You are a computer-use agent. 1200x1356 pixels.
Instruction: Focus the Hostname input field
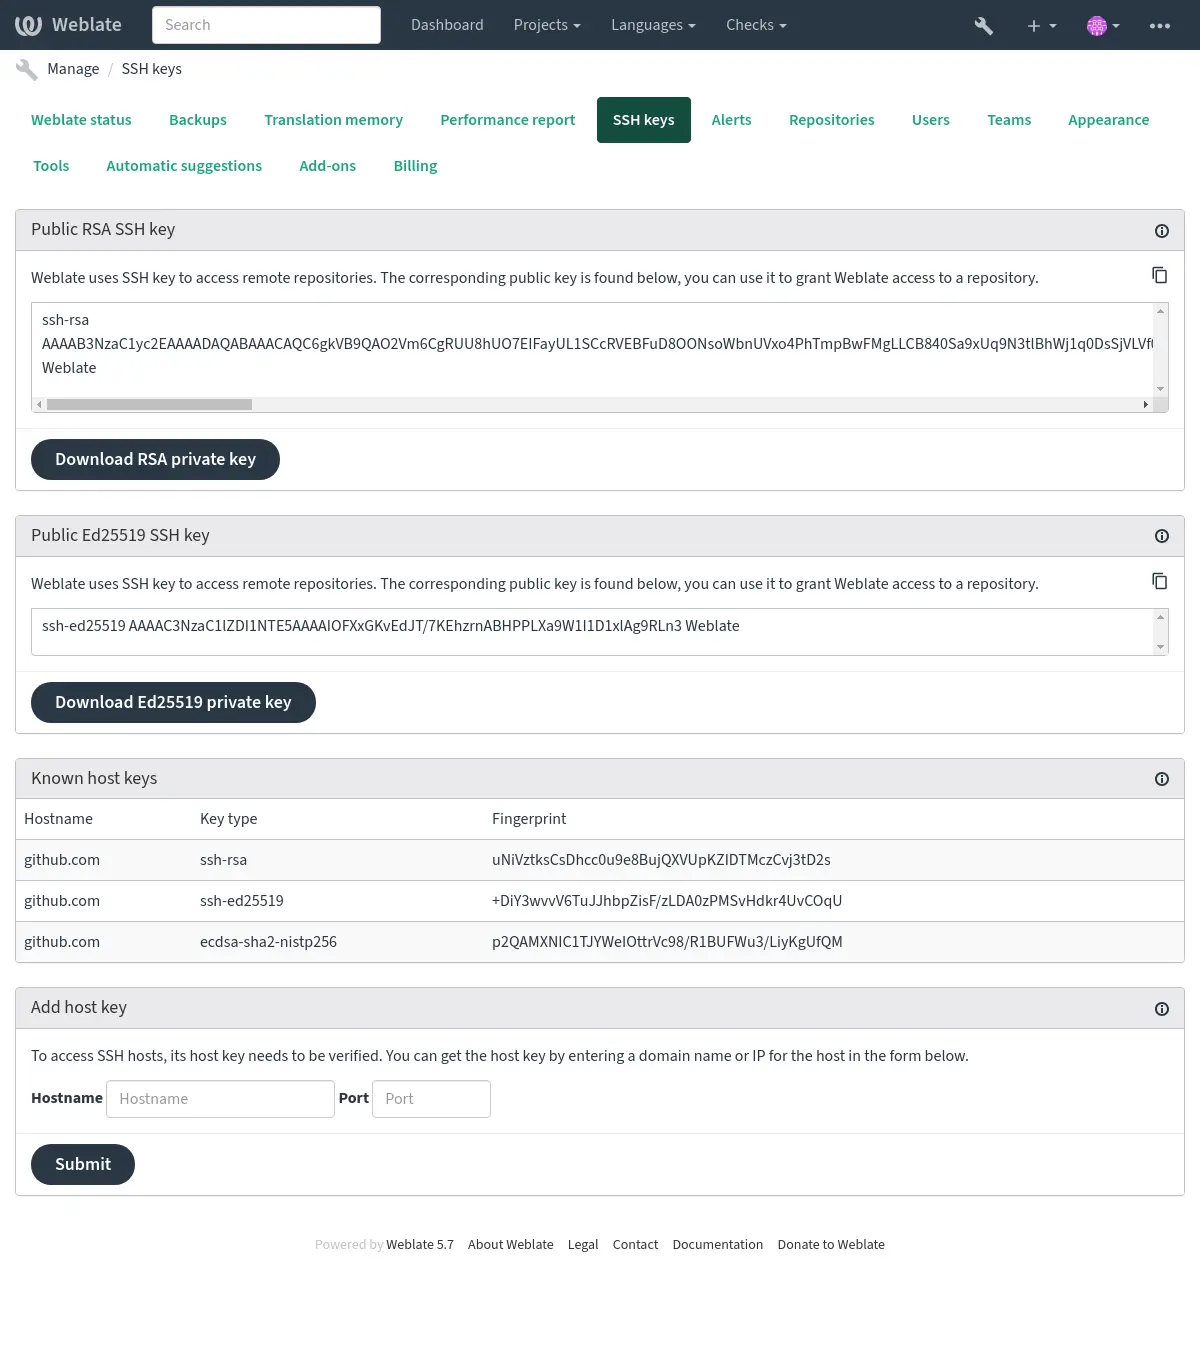220,1099
